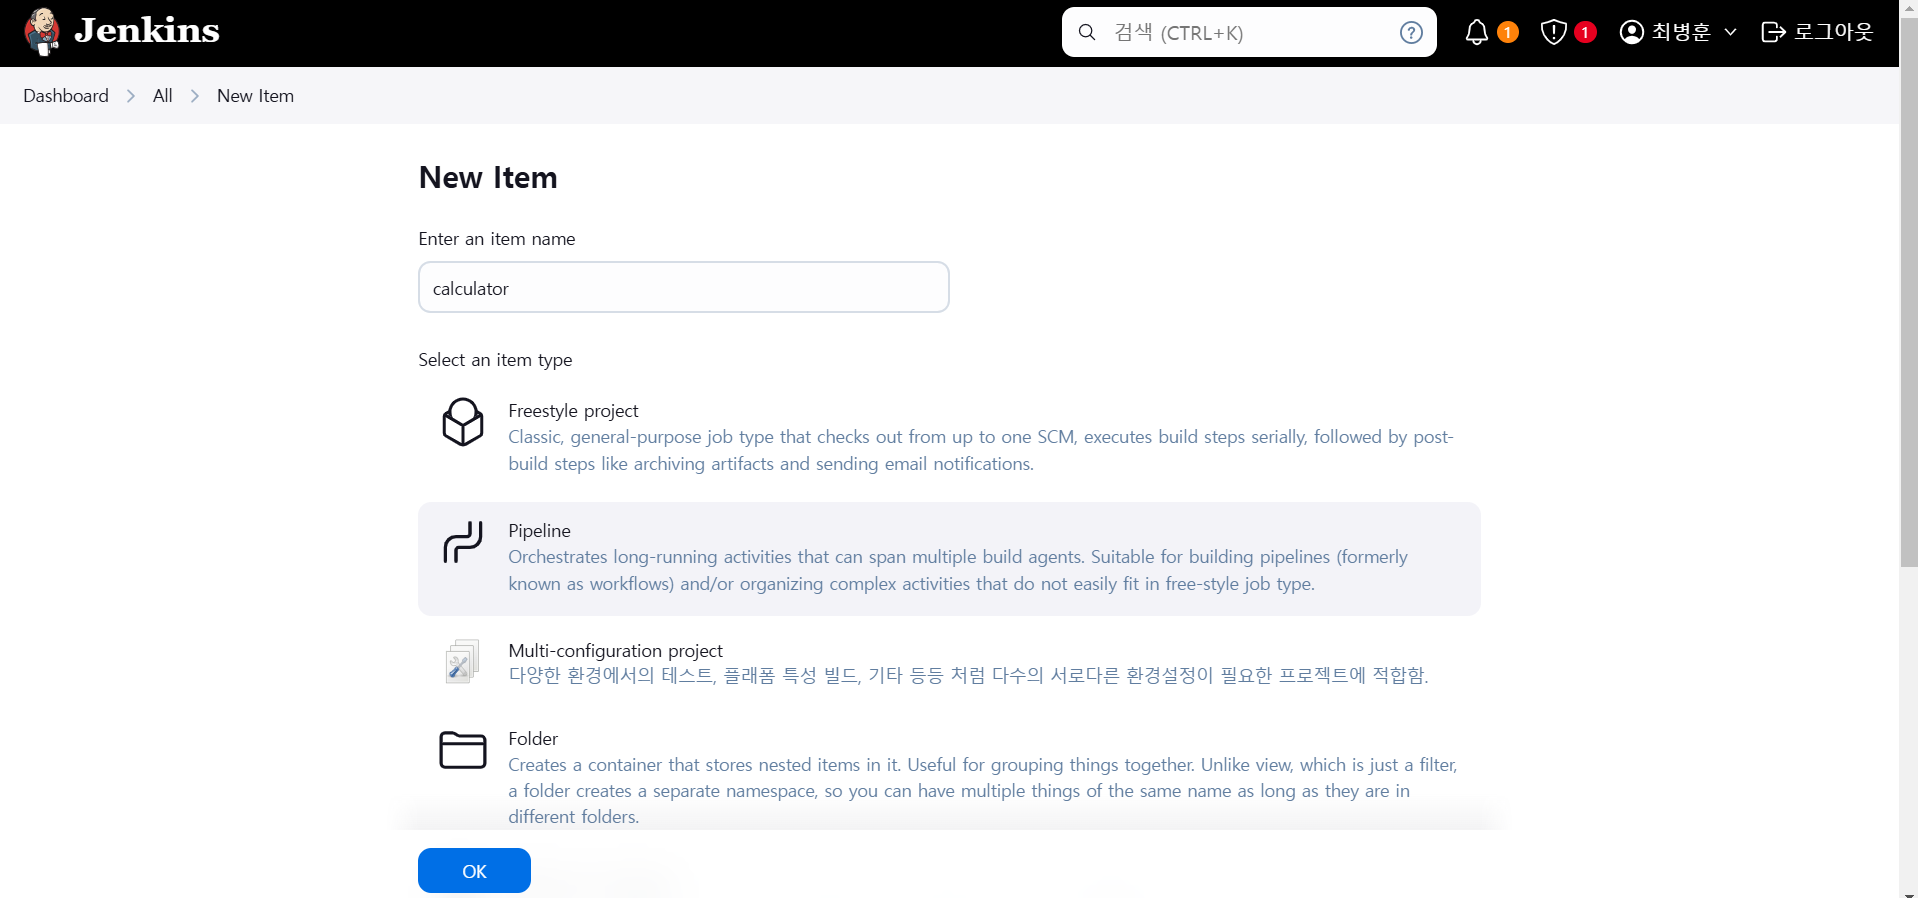The height and width of the screenshot is (898, 1918).
Task: Go to the Dashboard breadcrumb
Action: [x=66, y=96]
